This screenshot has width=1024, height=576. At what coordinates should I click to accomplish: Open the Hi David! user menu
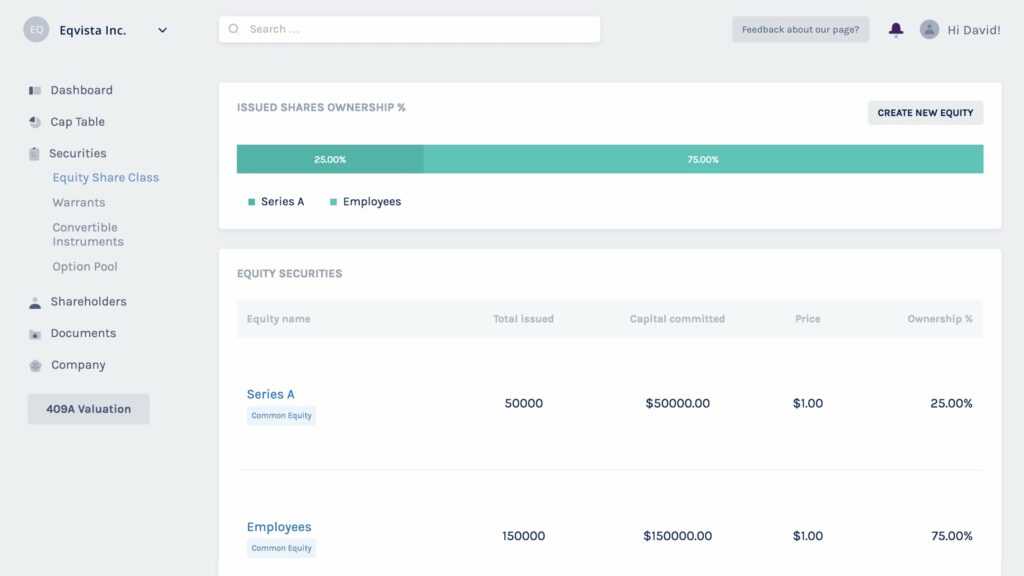pos(973,30)
